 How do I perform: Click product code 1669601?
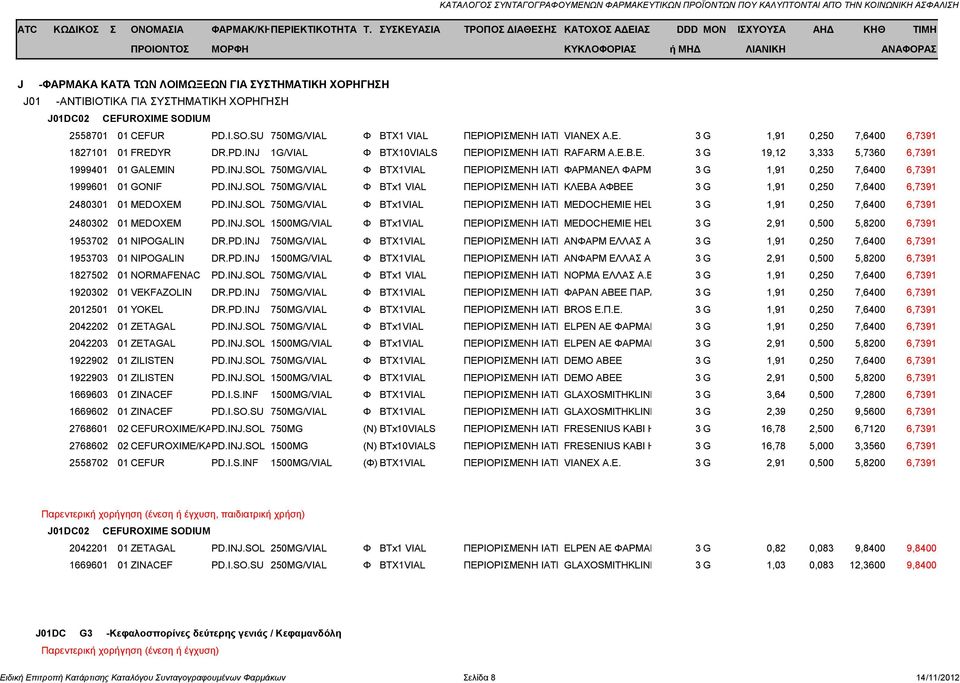88,565
